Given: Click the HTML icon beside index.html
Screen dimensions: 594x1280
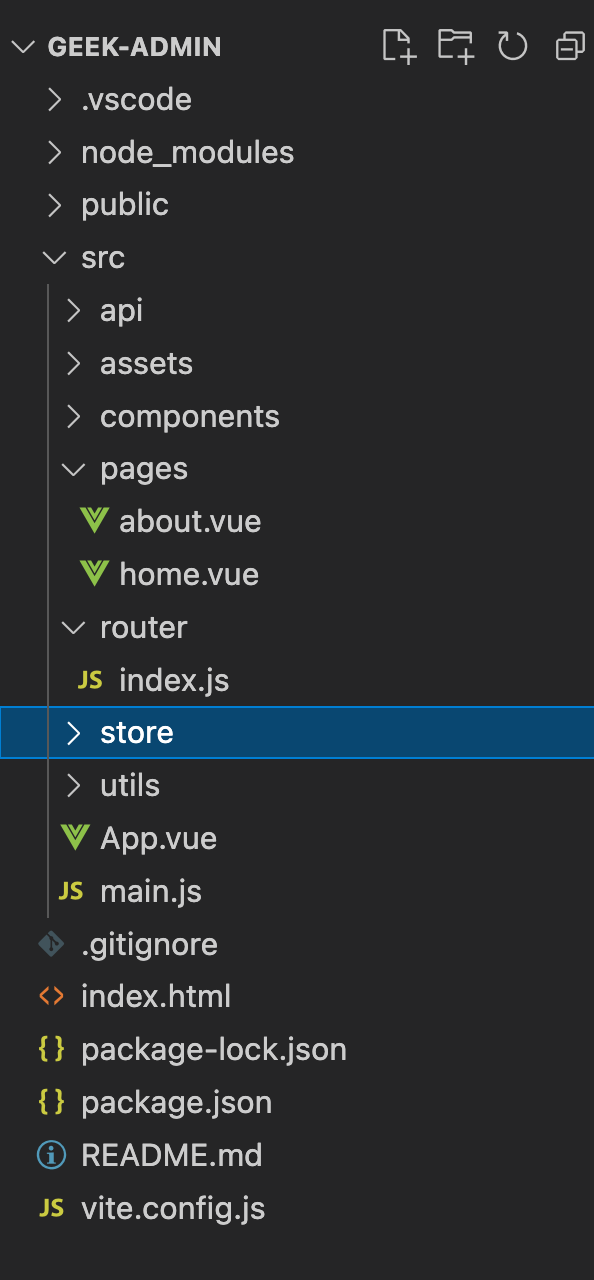Looking at the screenshot, I should point(51,996).
